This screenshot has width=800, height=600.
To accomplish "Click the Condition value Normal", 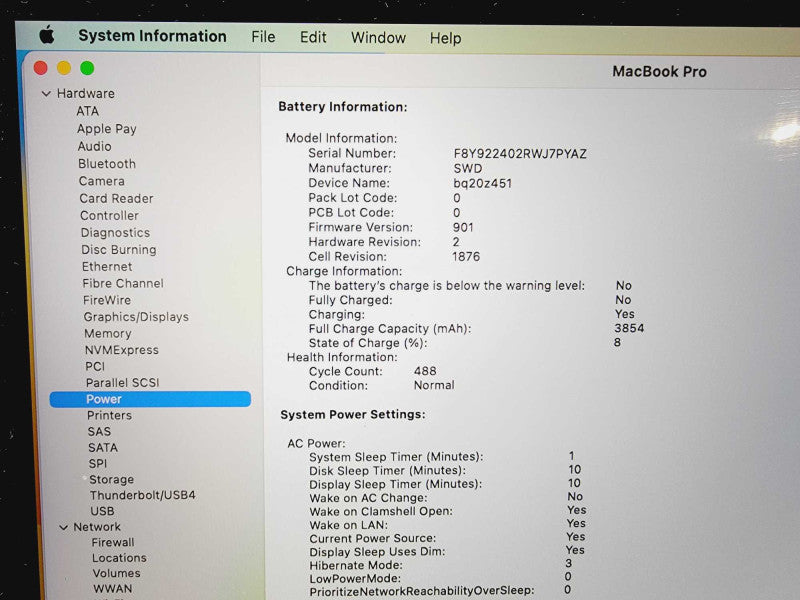I will 434,385.
